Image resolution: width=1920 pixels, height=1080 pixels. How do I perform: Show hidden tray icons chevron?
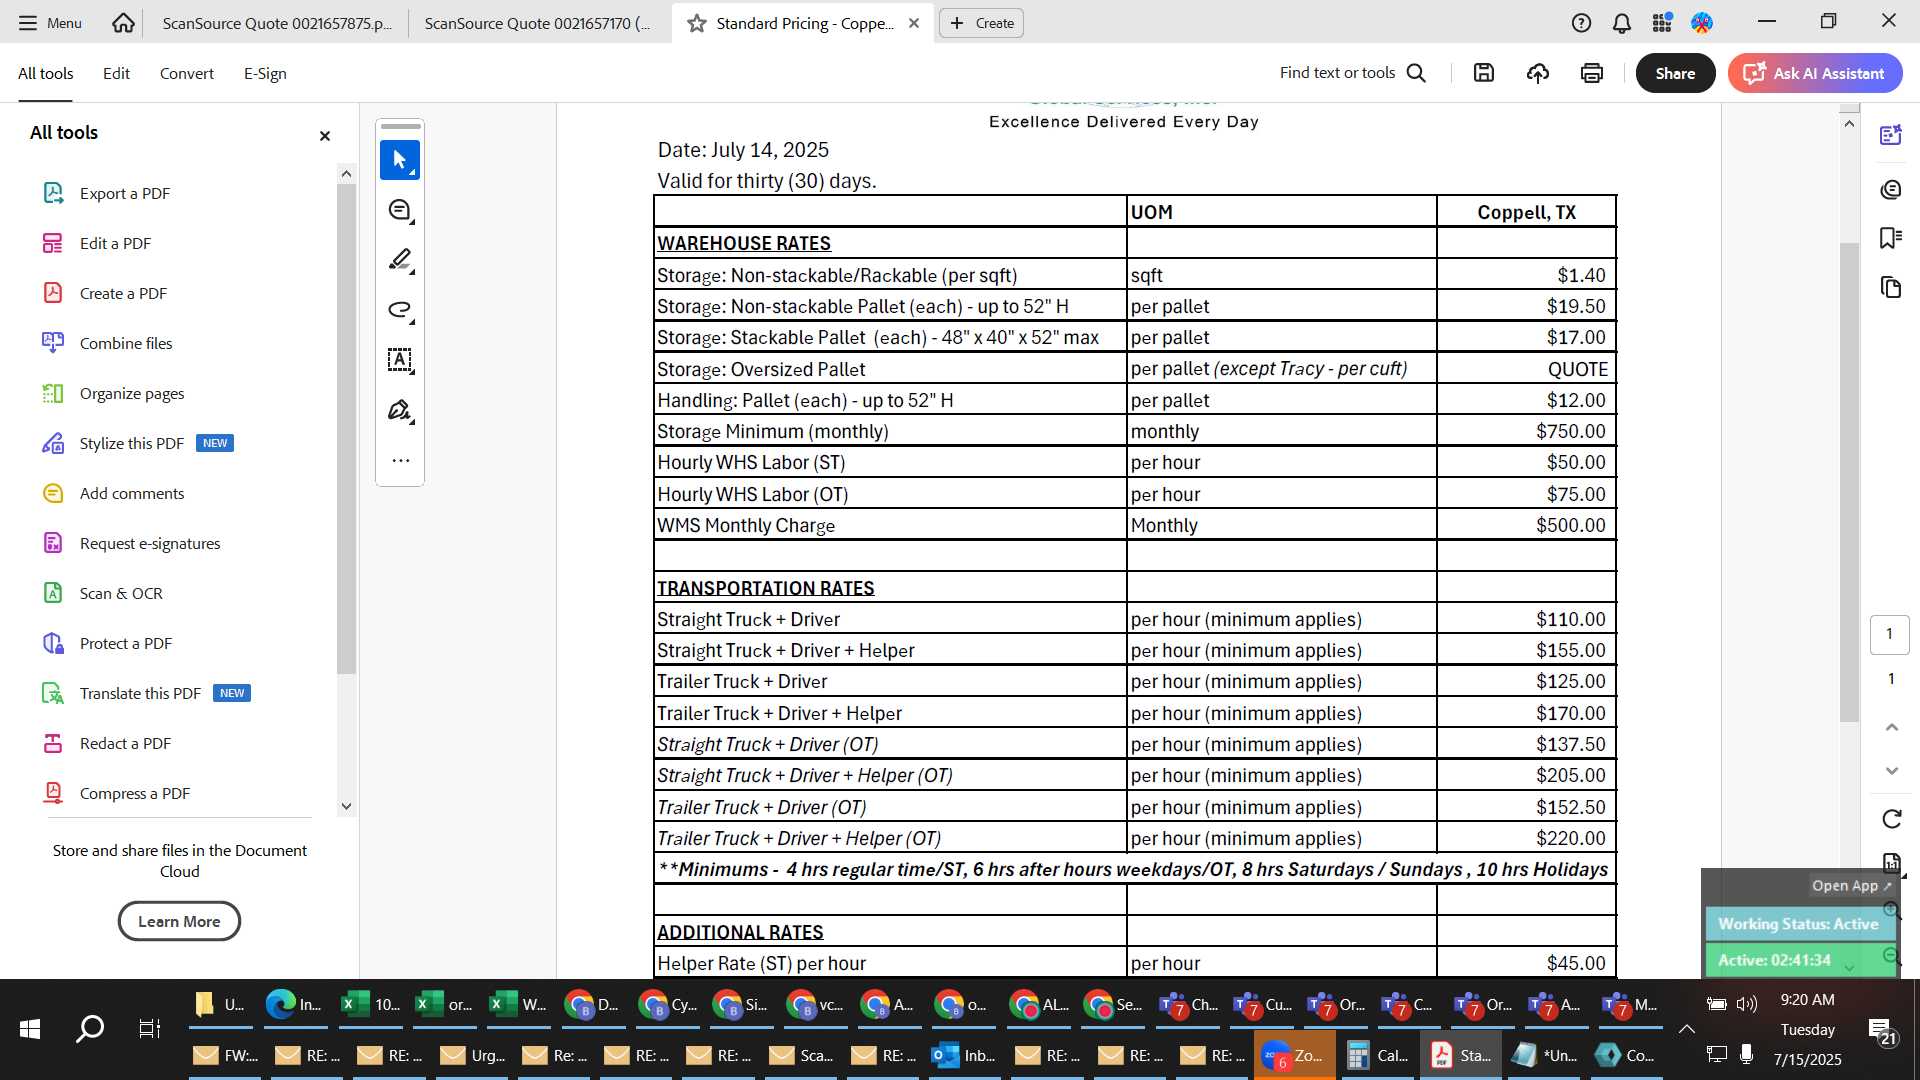point(1686,1028)
